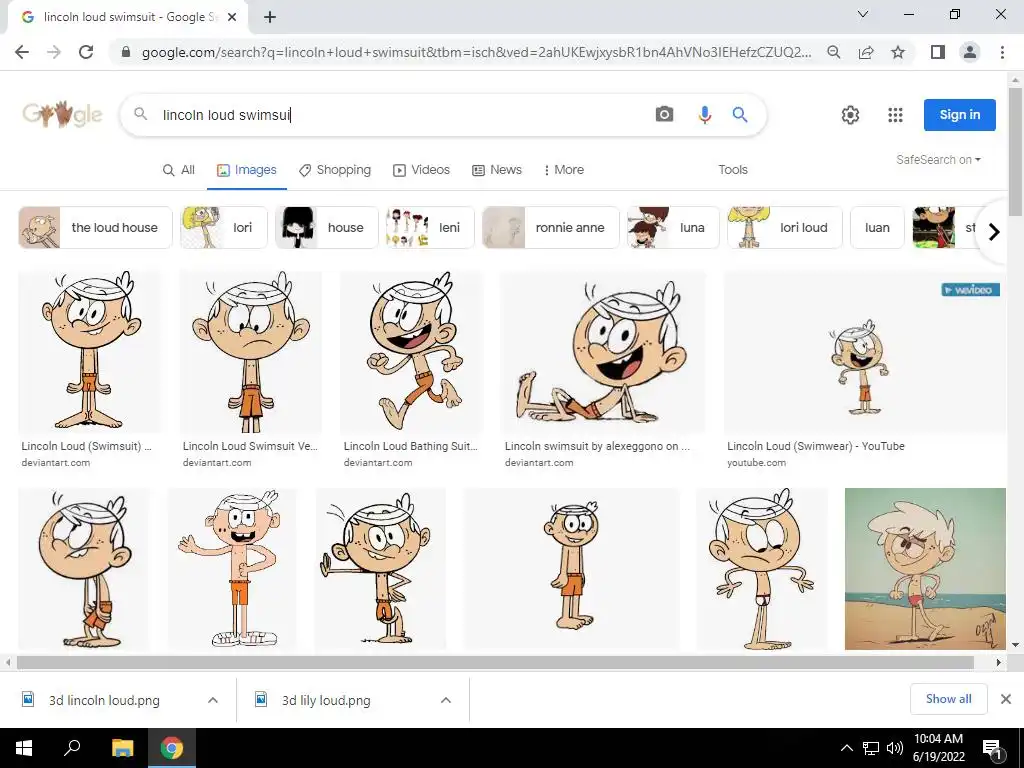Click the Chrome taskbar icon
1024x768 pixels.
(x=172, y=748)
